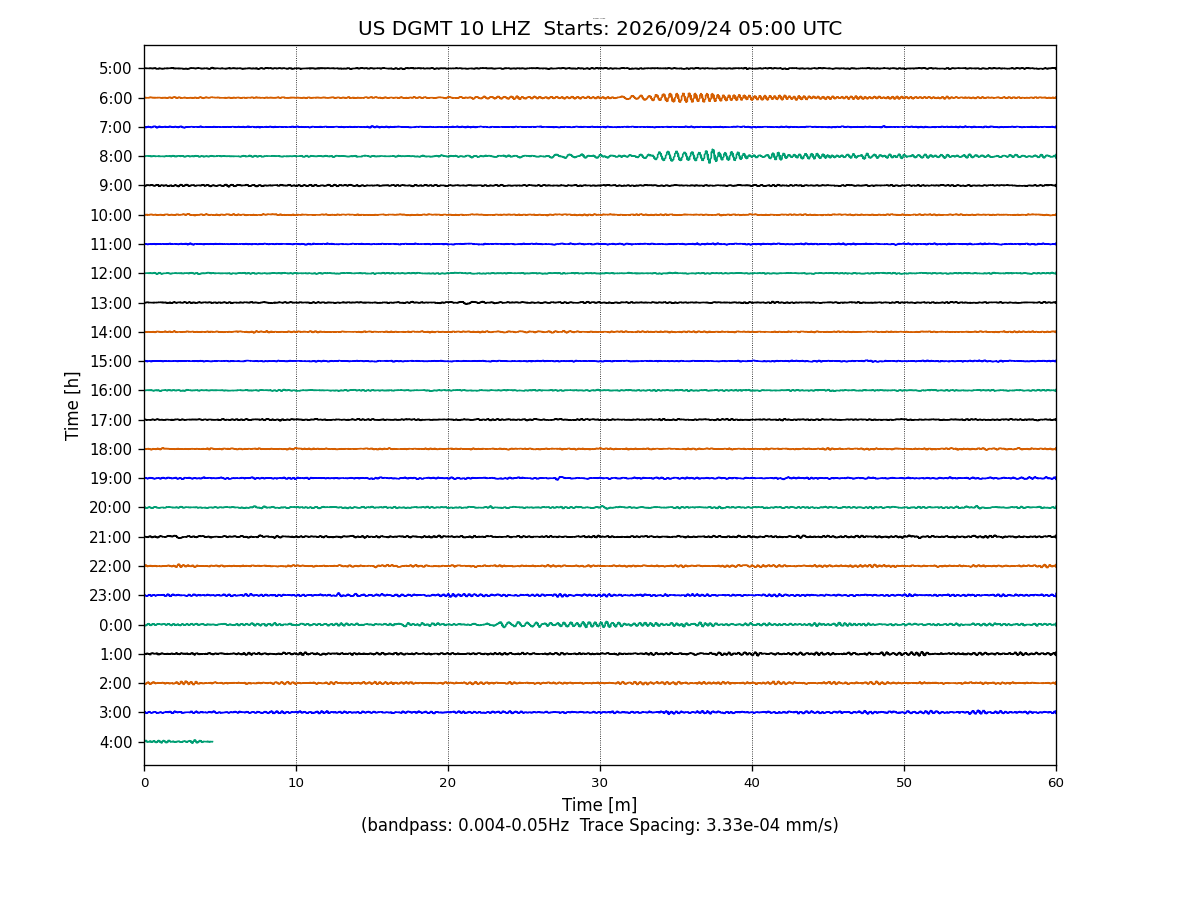Select the 5:00 hour label
The height and width of the screenshot is (900, 1200).
pos(115,69)
